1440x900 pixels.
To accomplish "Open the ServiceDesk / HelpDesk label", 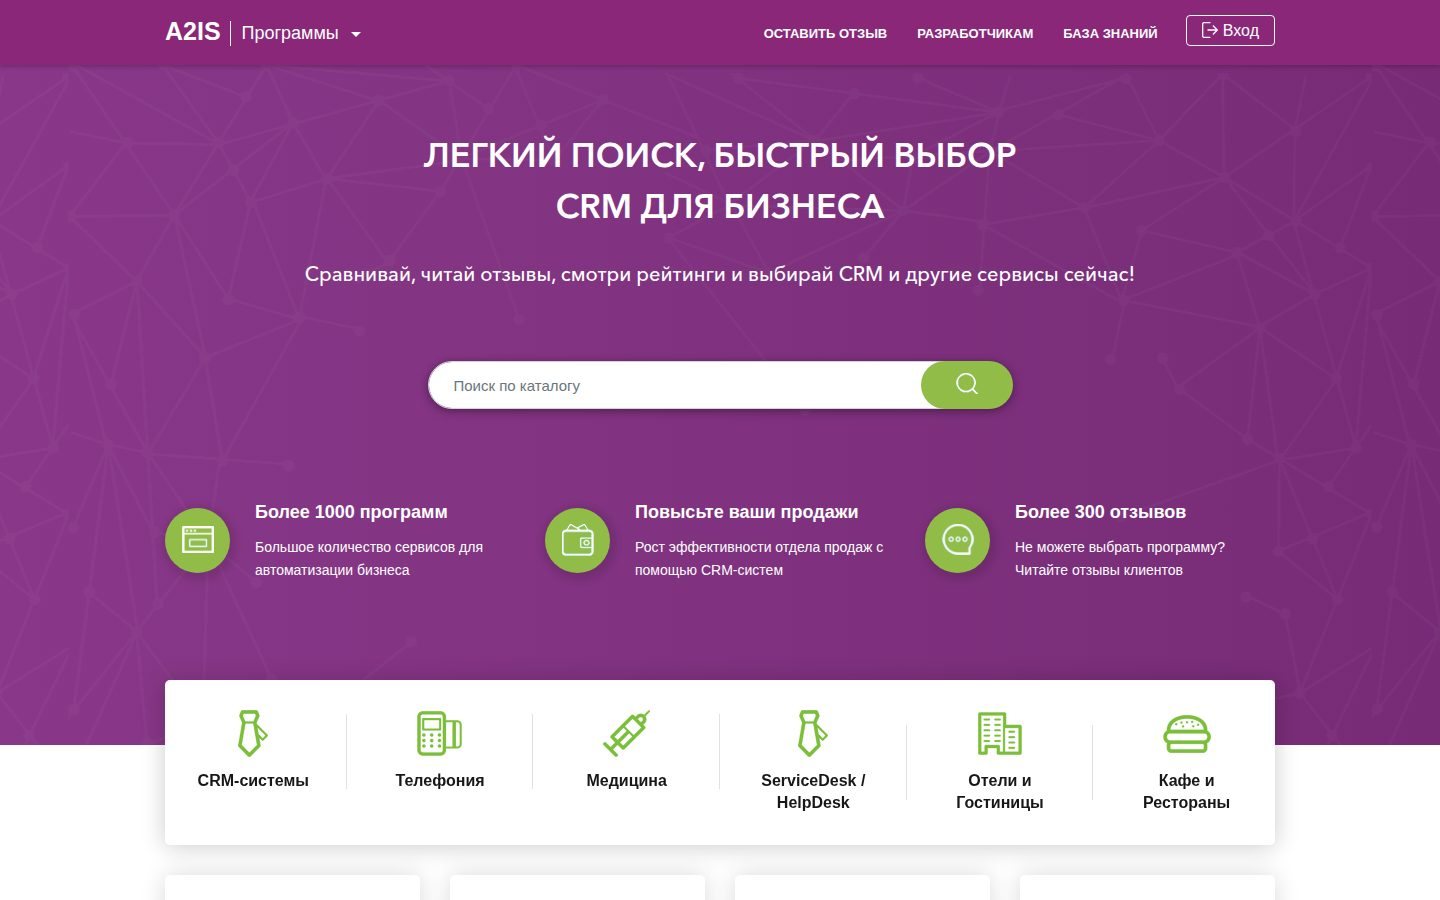I will (813, 791).
